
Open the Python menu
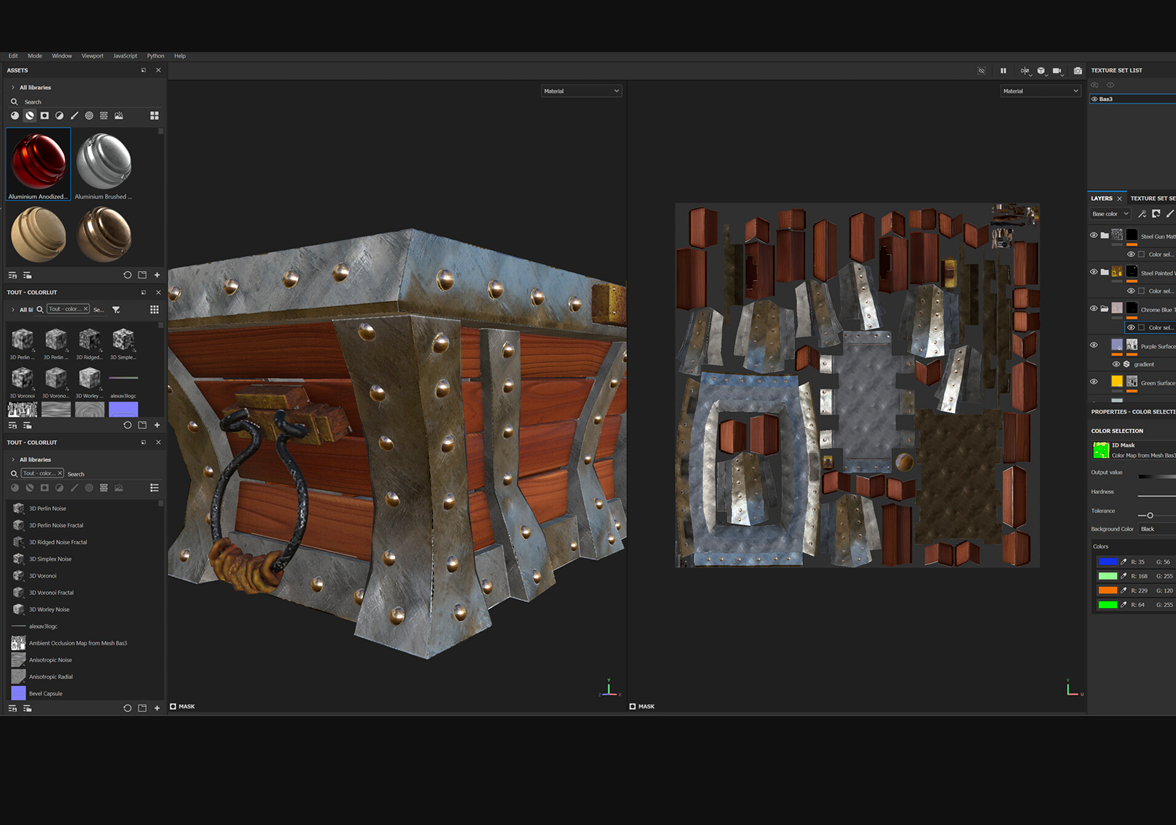click(155, 55)
